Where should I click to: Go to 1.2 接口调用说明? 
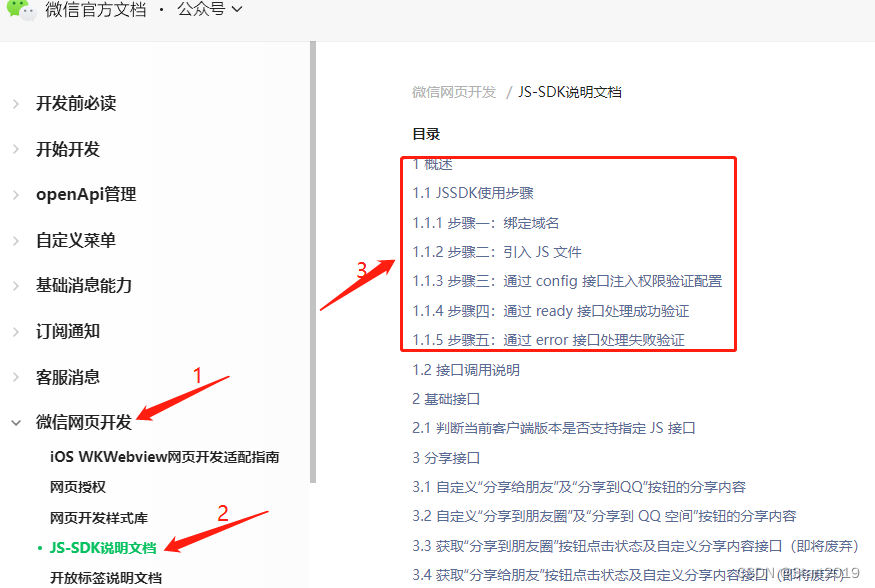point(466,370)
